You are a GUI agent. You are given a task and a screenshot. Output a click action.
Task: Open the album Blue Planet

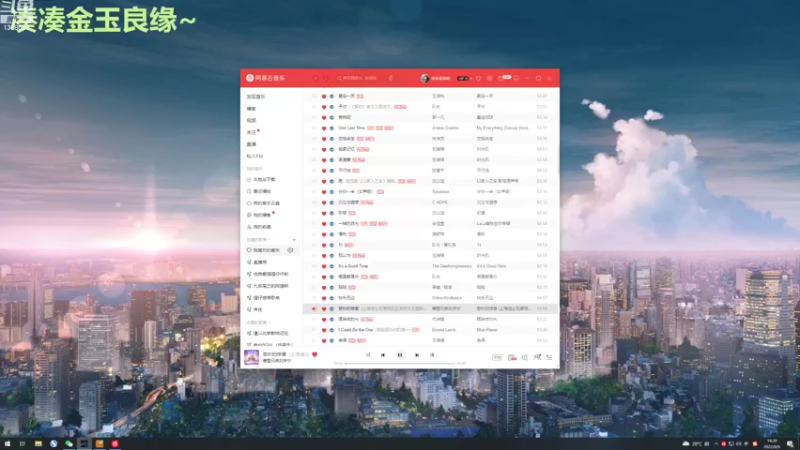(x=487, y=330)
